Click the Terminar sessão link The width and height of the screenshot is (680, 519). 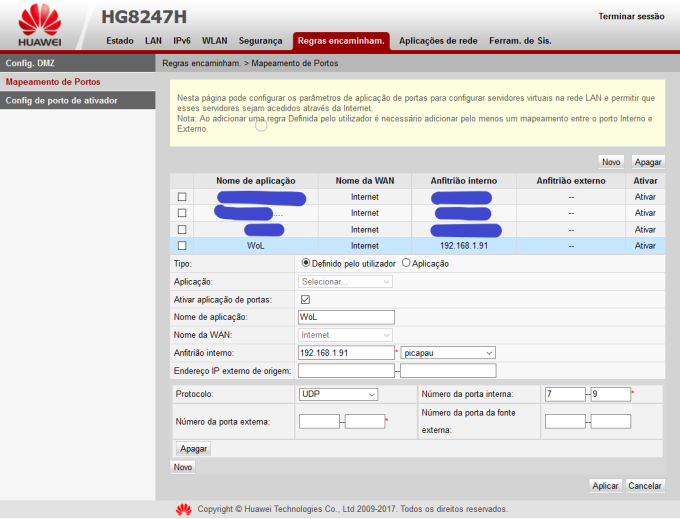point(630,16)
